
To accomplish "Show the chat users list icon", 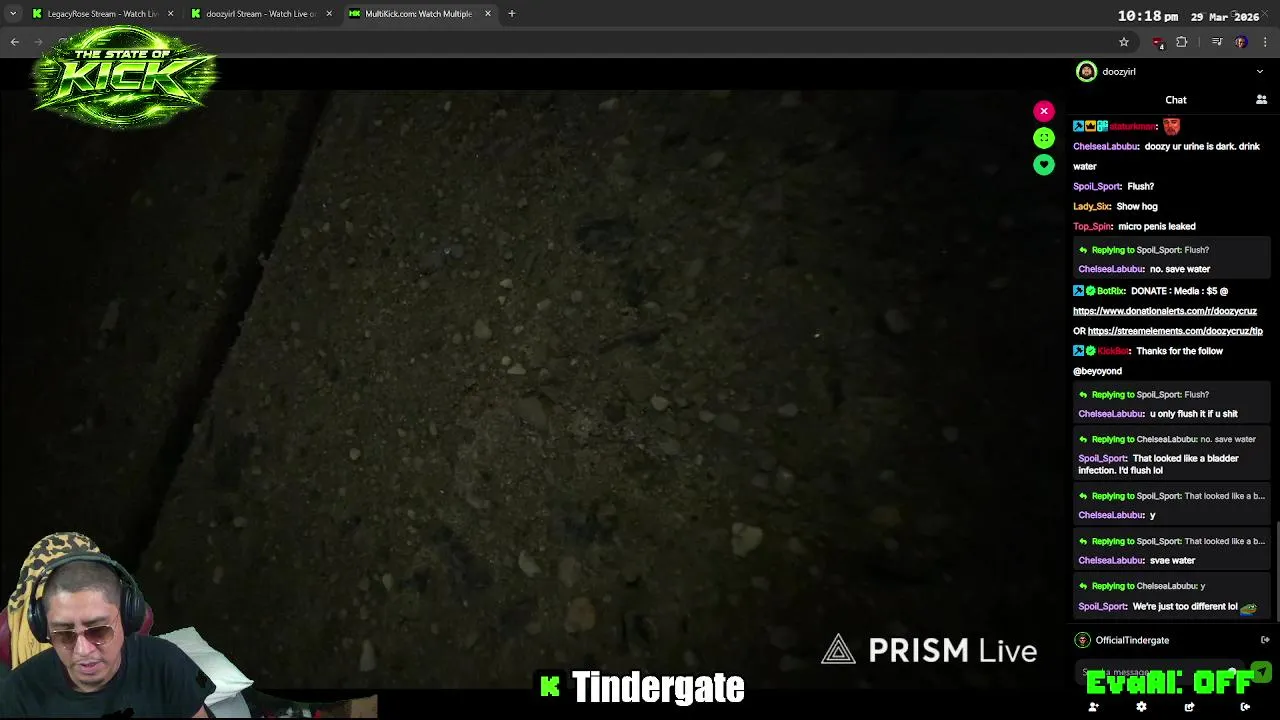I will click(1262, 100).
